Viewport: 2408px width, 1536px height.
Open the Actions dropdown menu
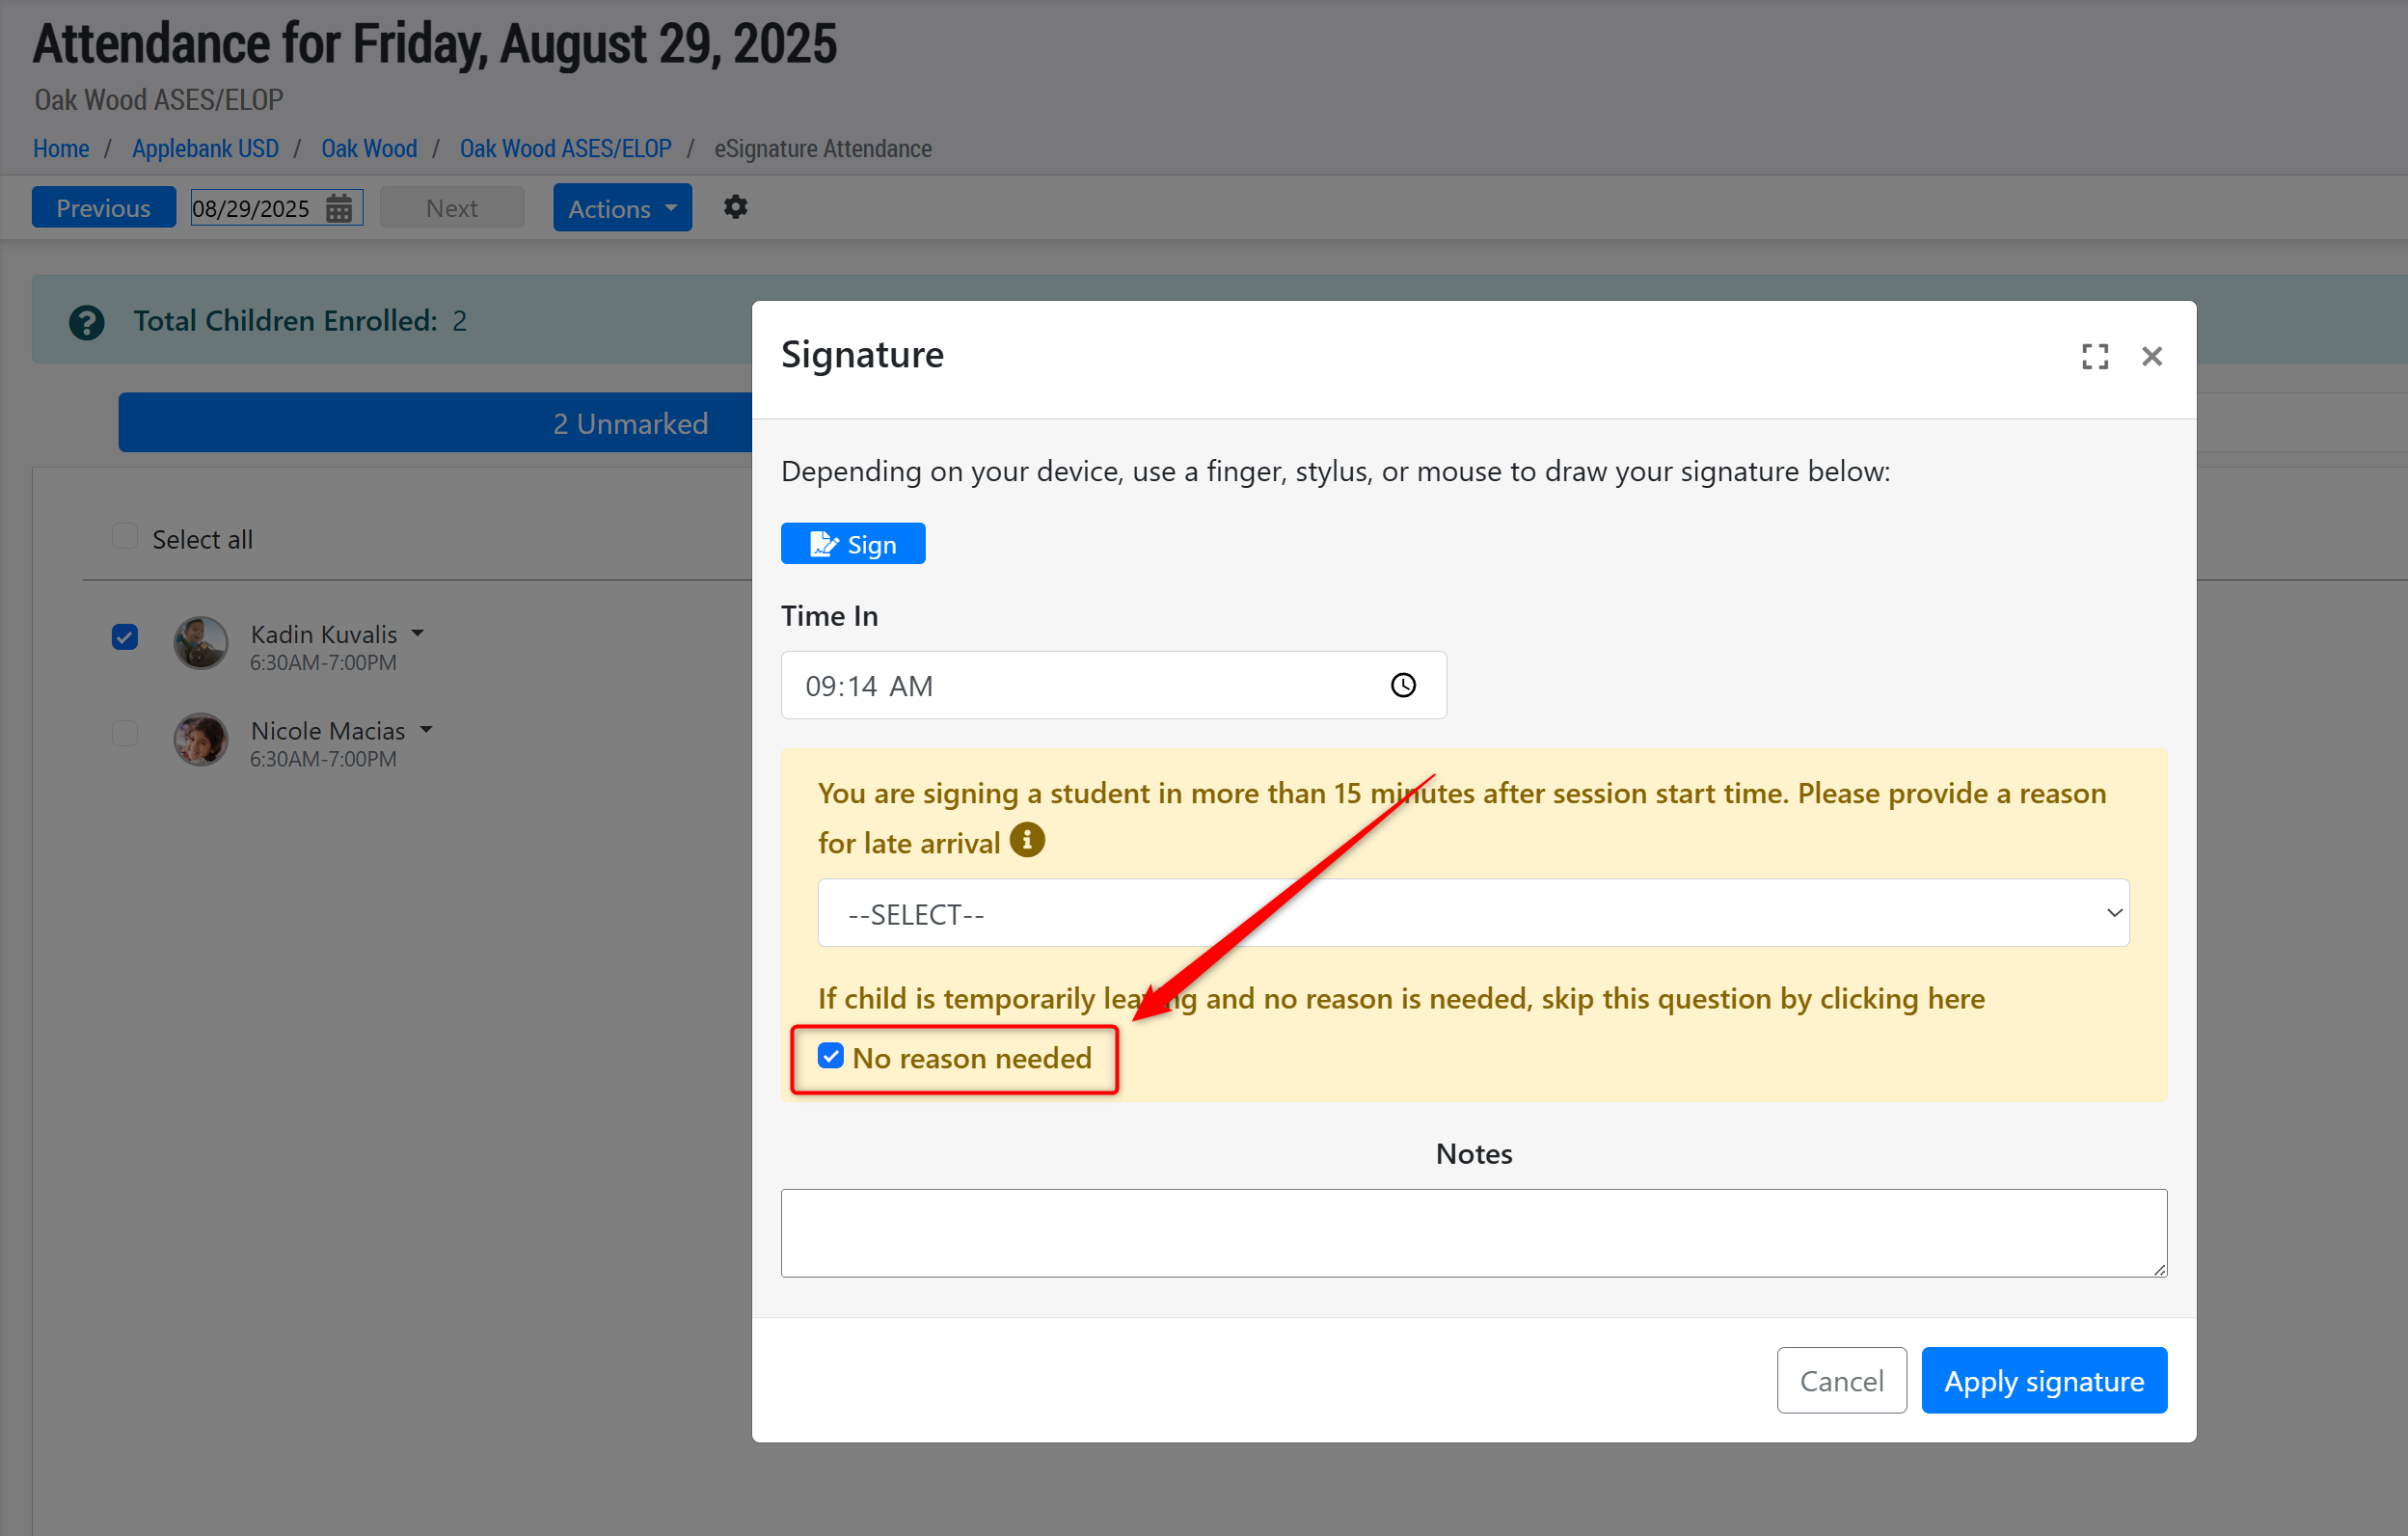click(x=622, y=208)
